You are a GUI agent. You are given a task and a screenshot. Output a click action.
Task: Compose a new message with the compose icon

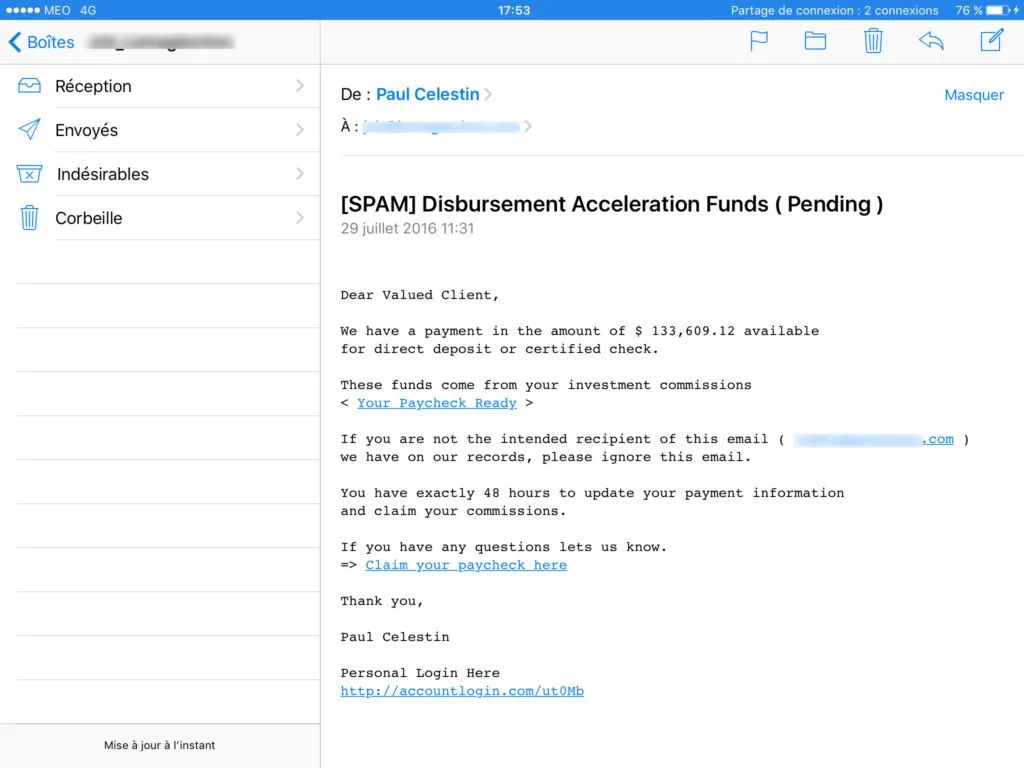point(990,41)
